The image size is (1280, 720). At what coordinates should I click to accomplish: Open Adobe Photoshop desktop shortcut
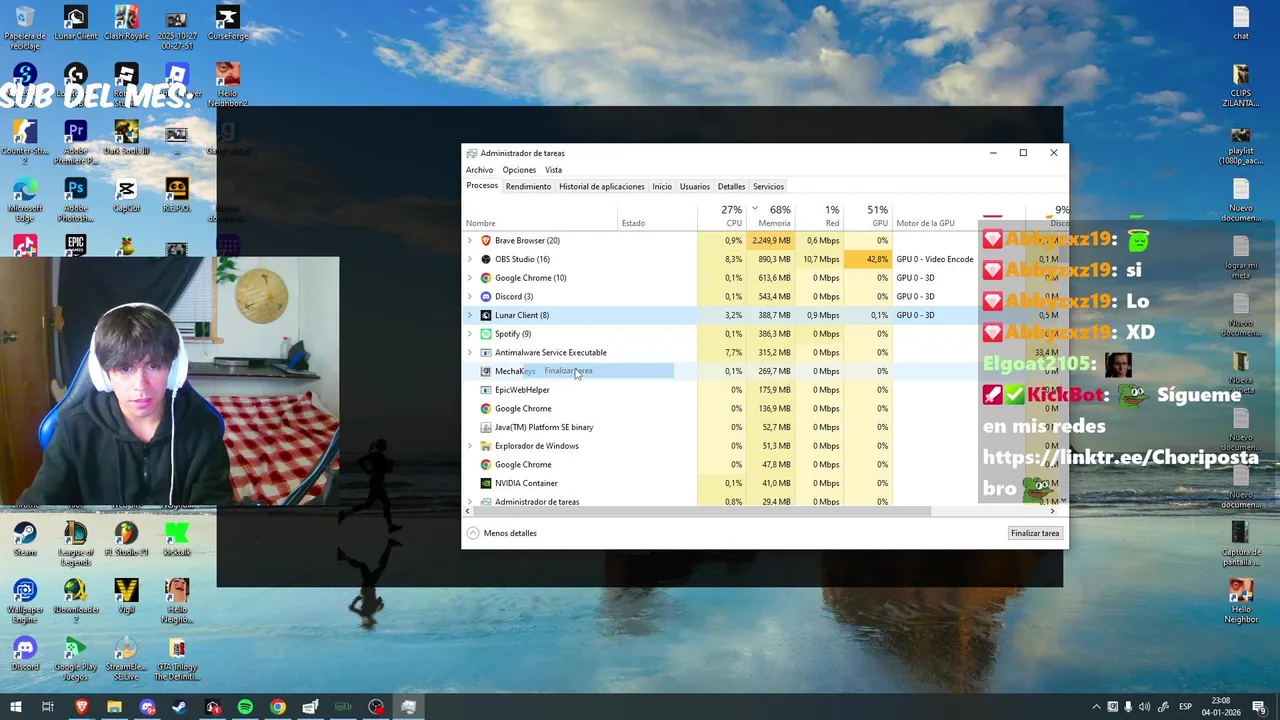[75, 200]
